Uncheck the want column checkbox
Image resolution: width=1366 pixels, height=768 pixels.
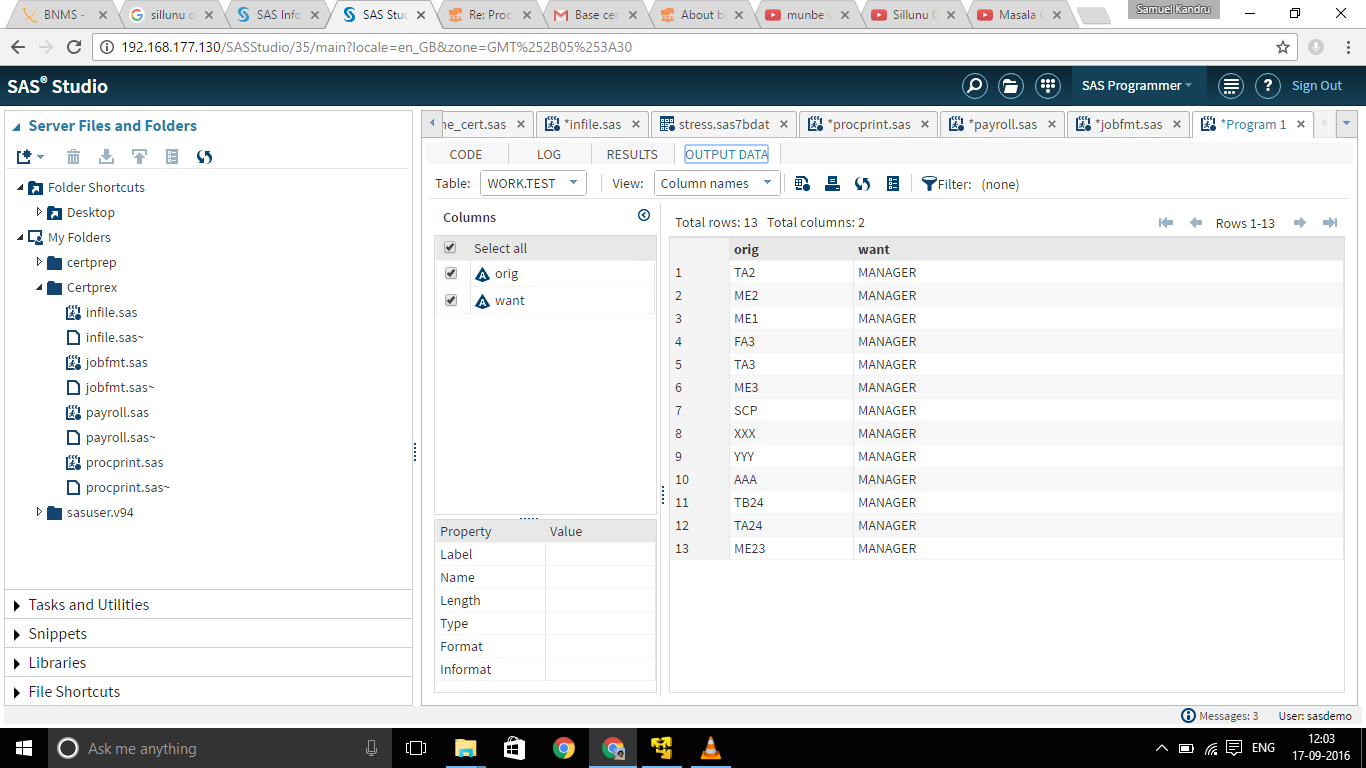click(450, 300)
